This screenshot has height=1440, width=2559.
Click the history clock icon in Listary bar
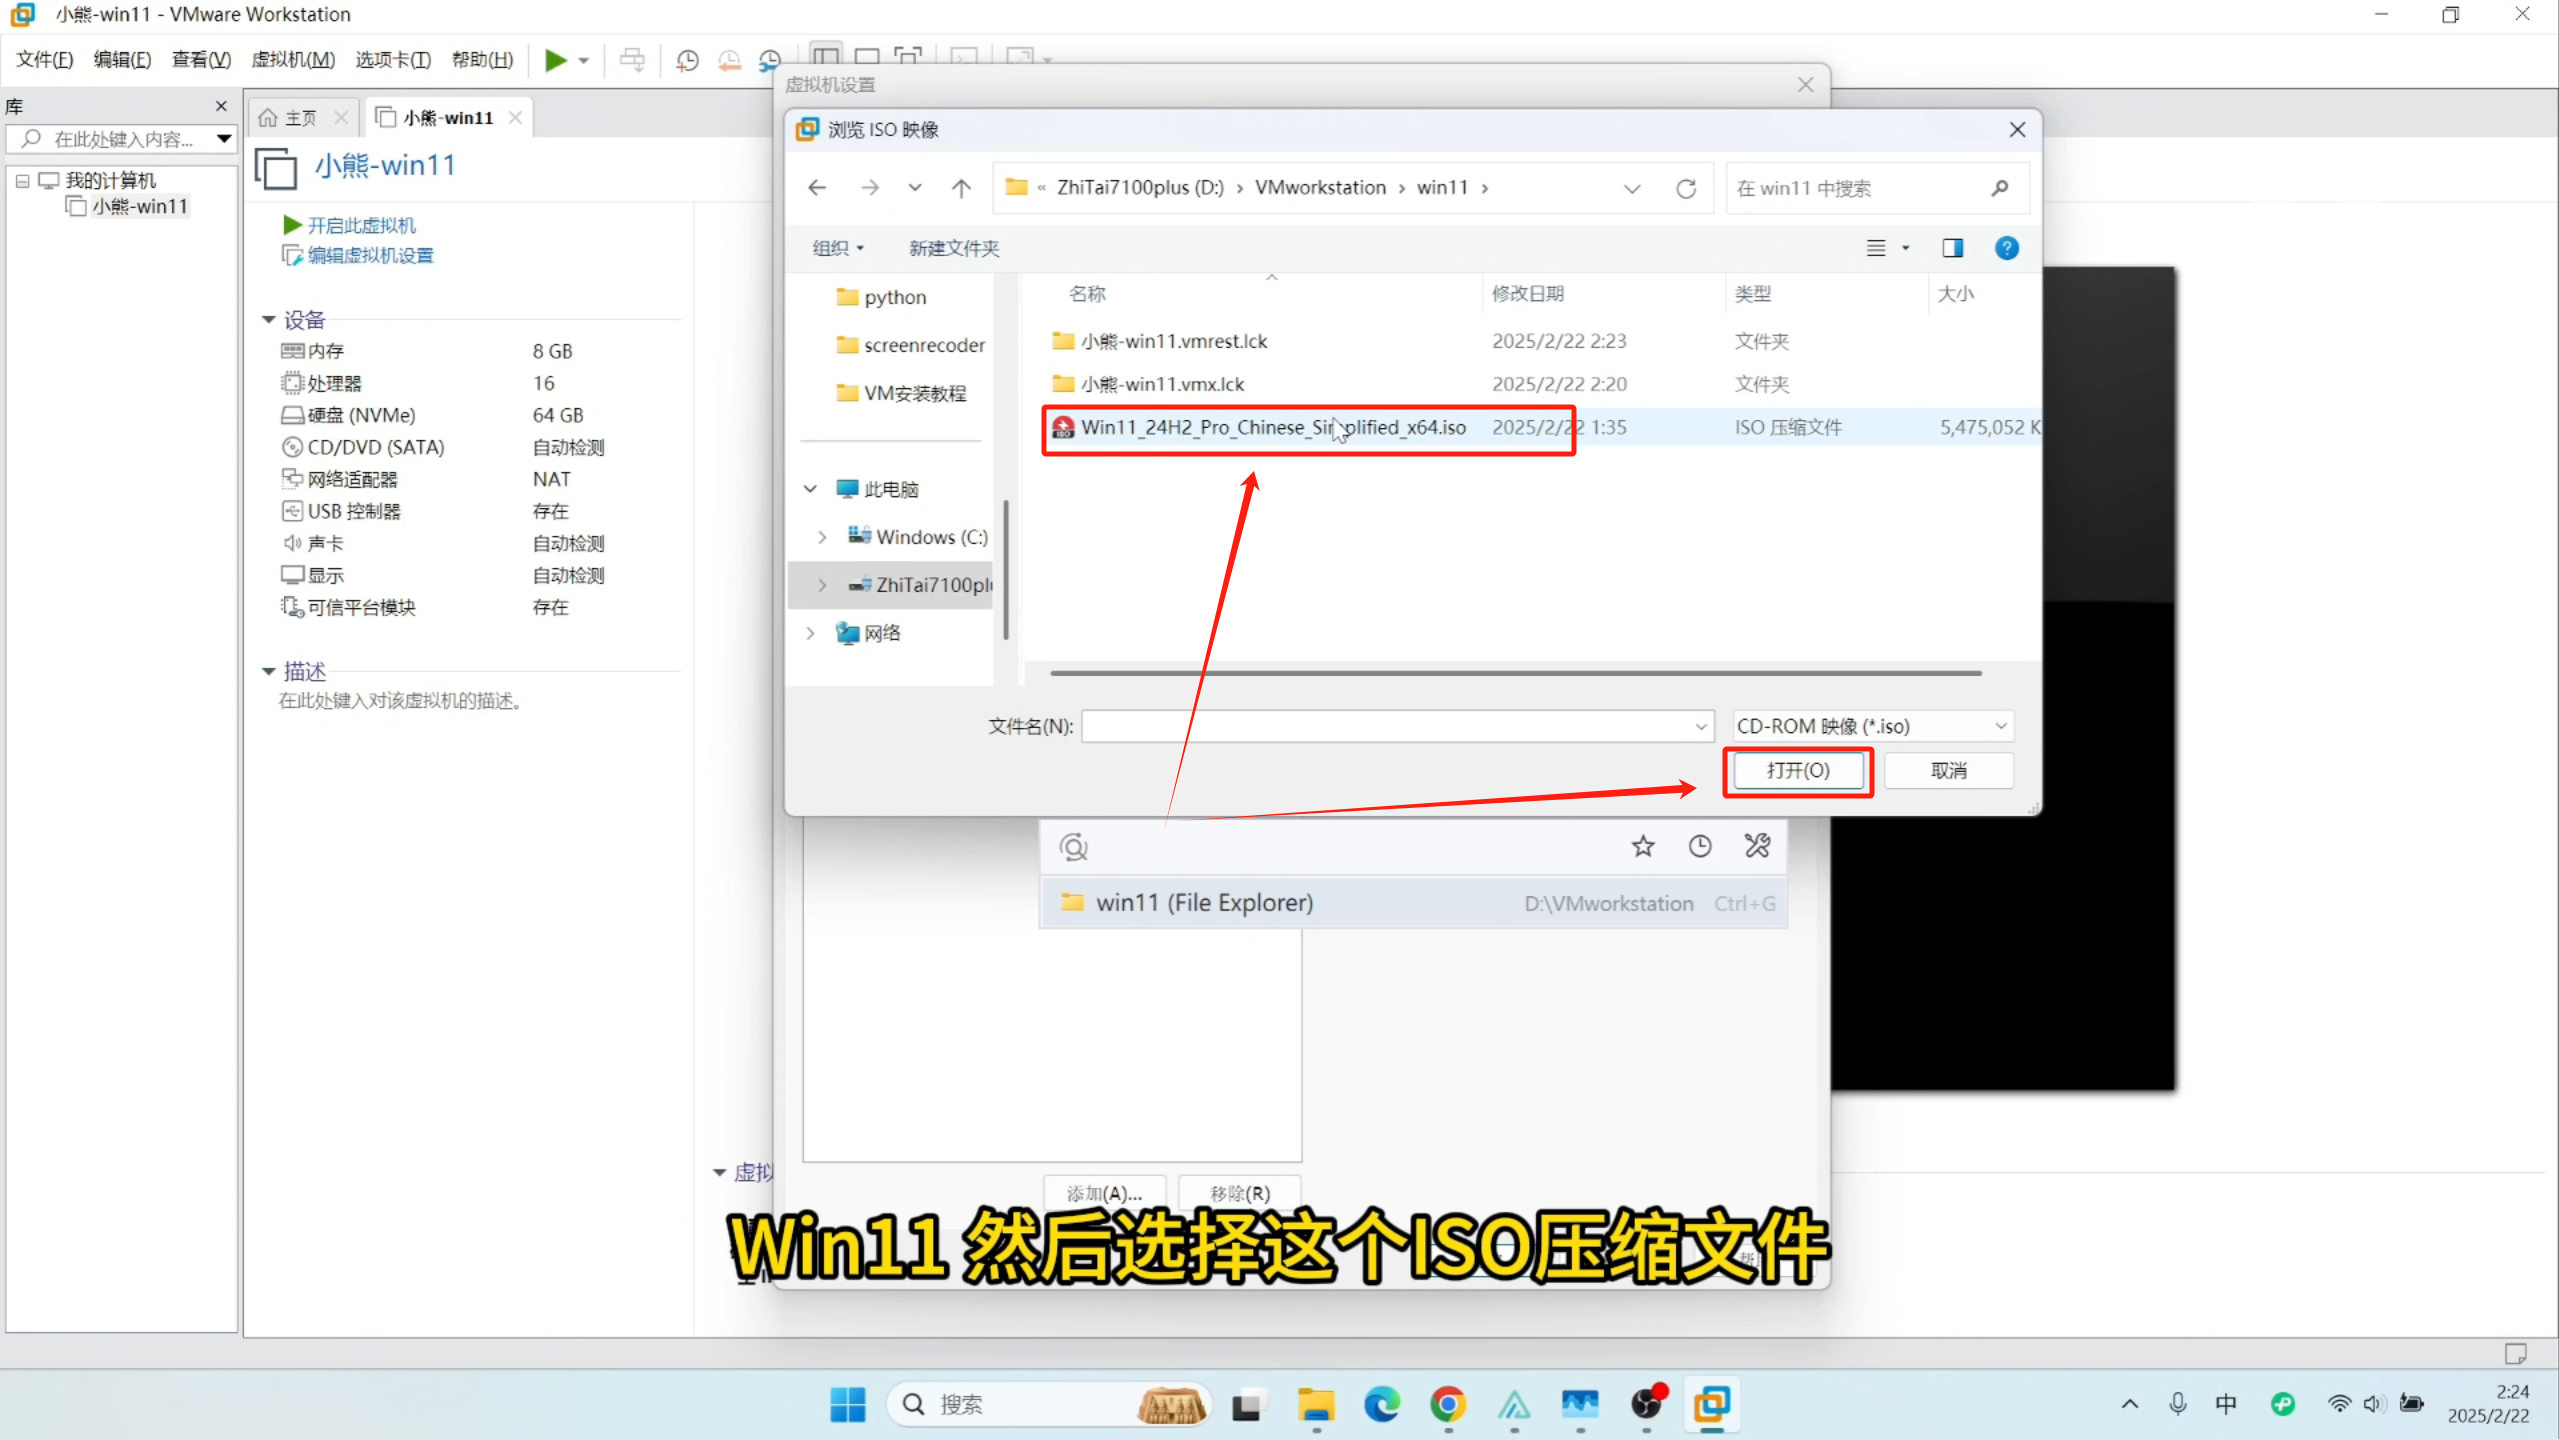pyautogui.click(x=1699, y=847)
